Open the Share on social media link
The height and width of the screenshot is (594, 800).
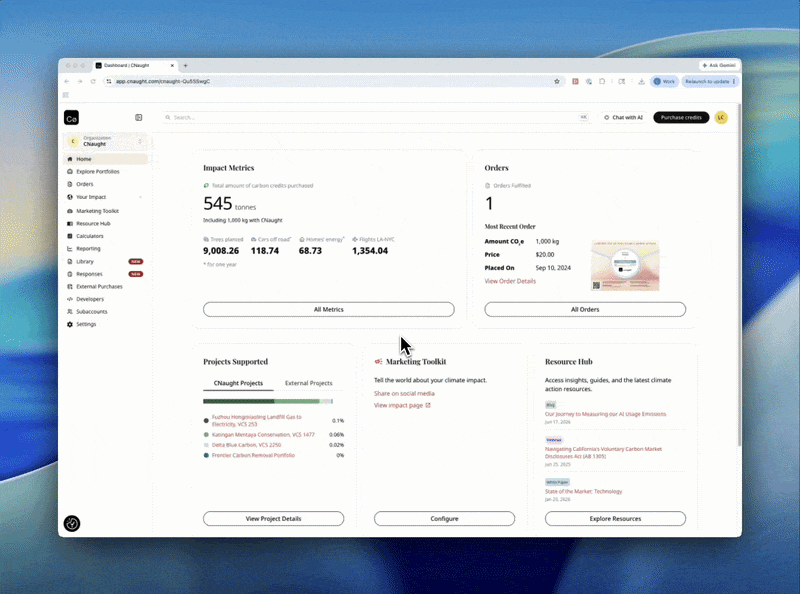pos(404,393)
